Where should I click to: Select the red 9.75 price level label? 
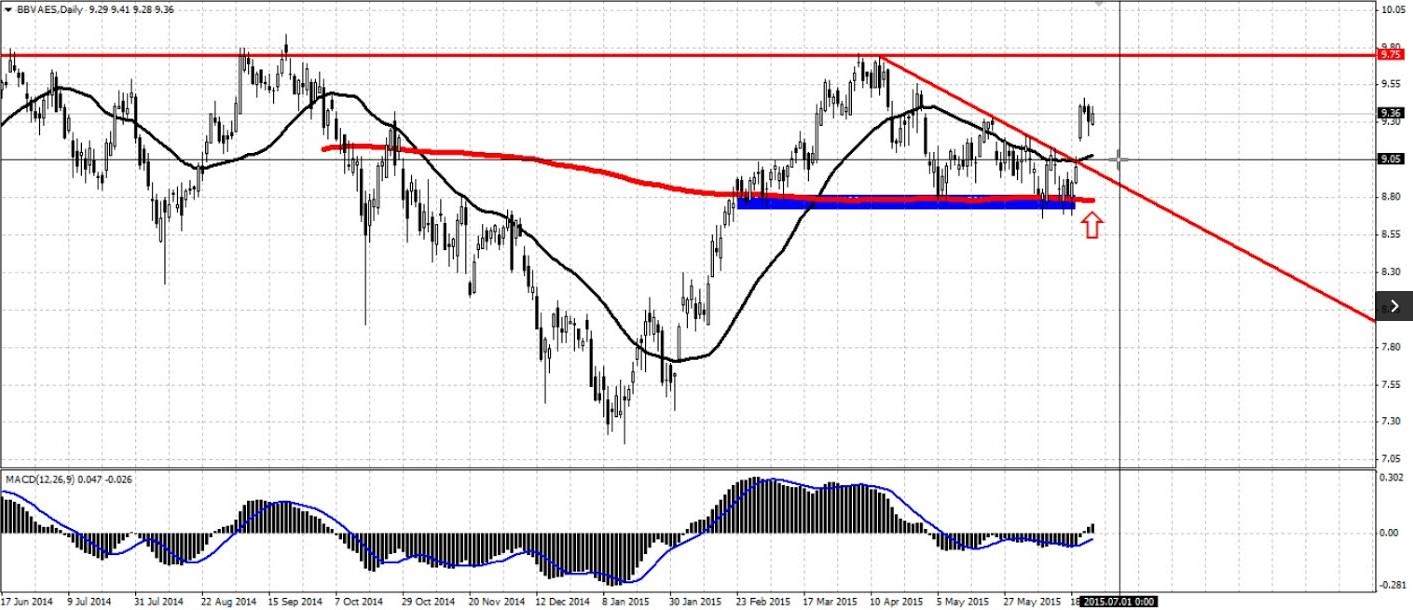(1391, 55)
